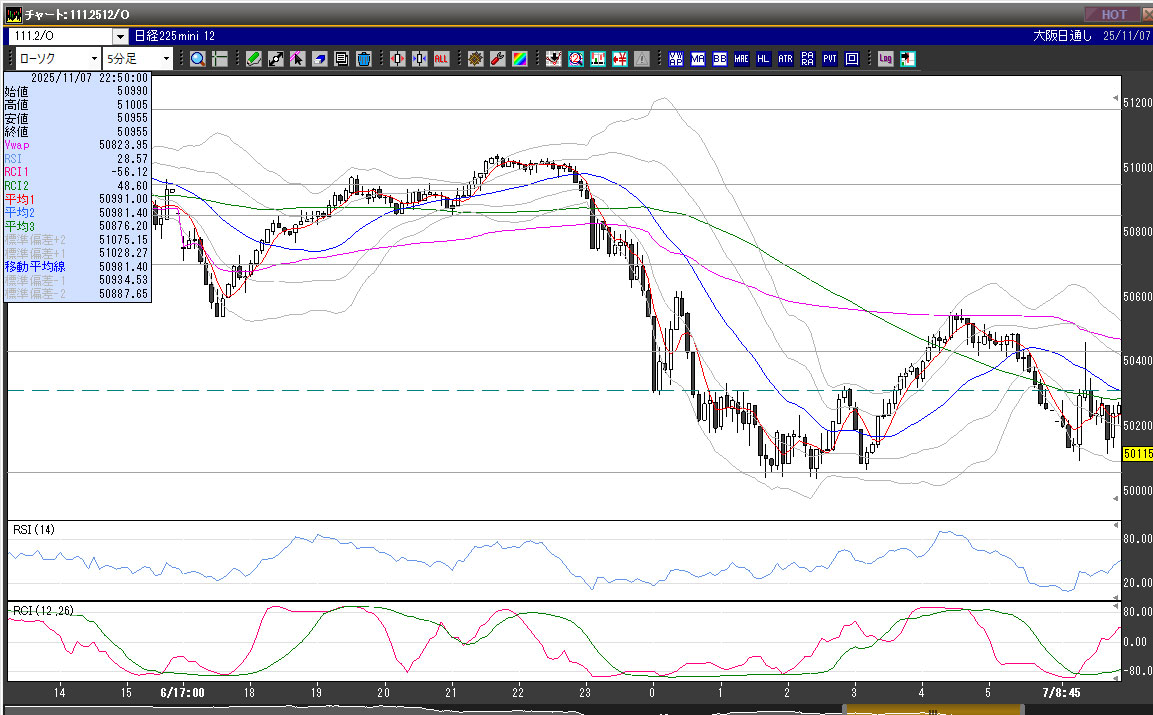The width and height of the screenshot is (1153, 715).
Task: Select the eraser tool icon
Action: click(320, 59)
